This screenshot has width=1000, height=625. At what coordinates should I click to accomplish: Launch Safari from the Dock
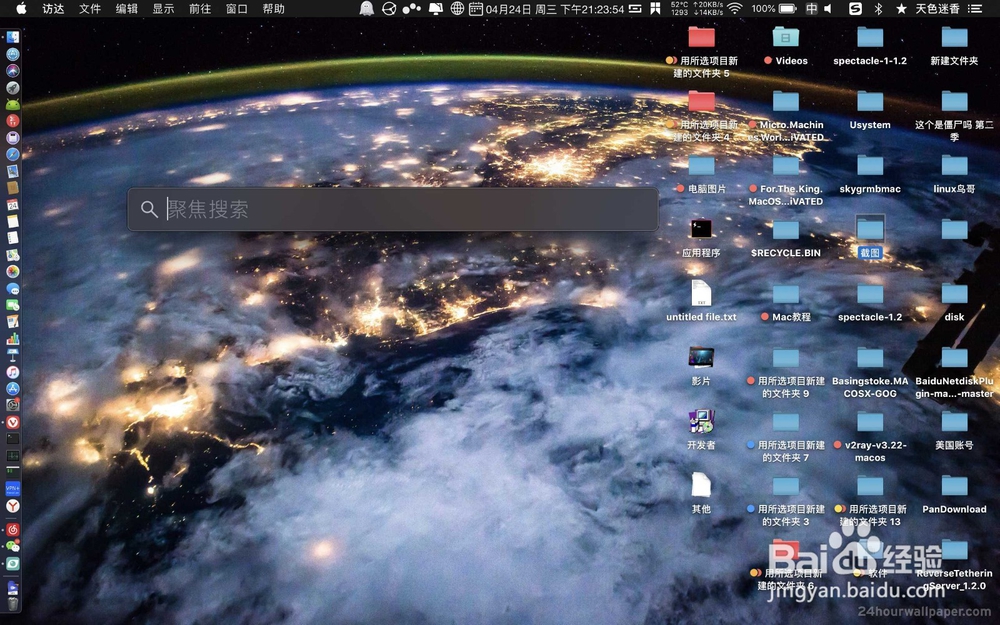[x=12, y=155]
